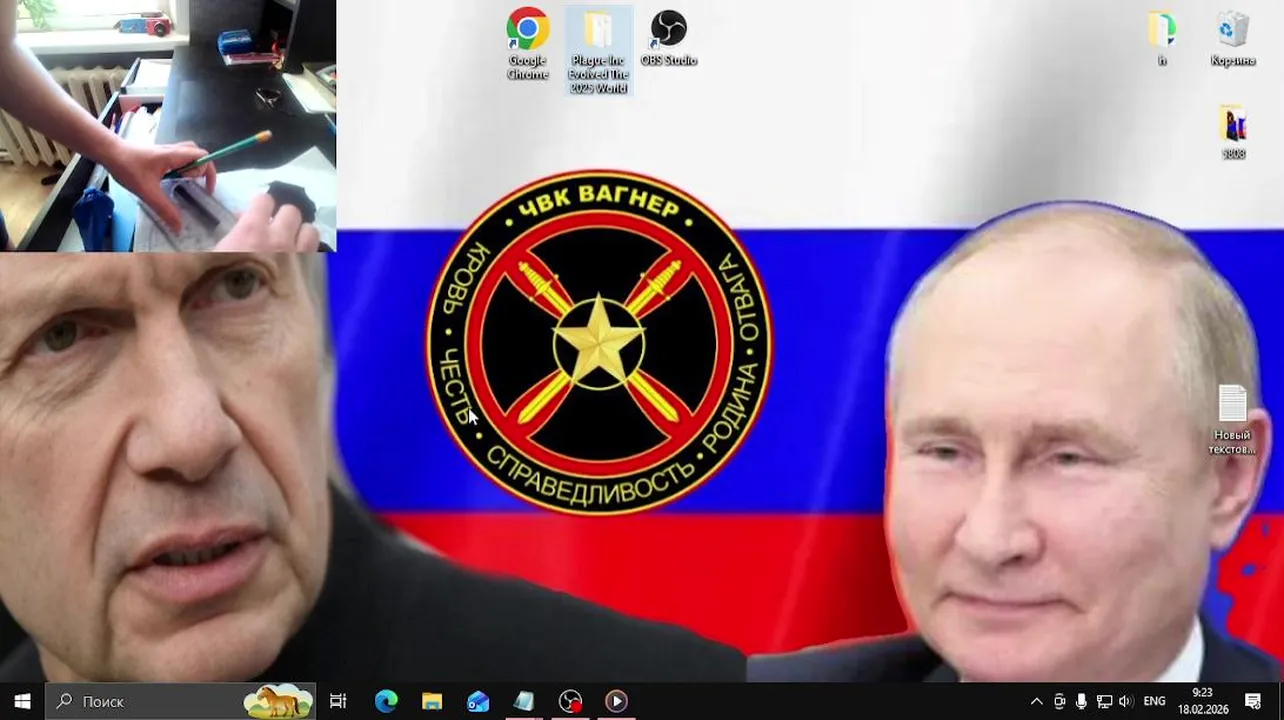Open the Outlook mail app on taskbar
The image size is (1284, 720).
[478, 701]
